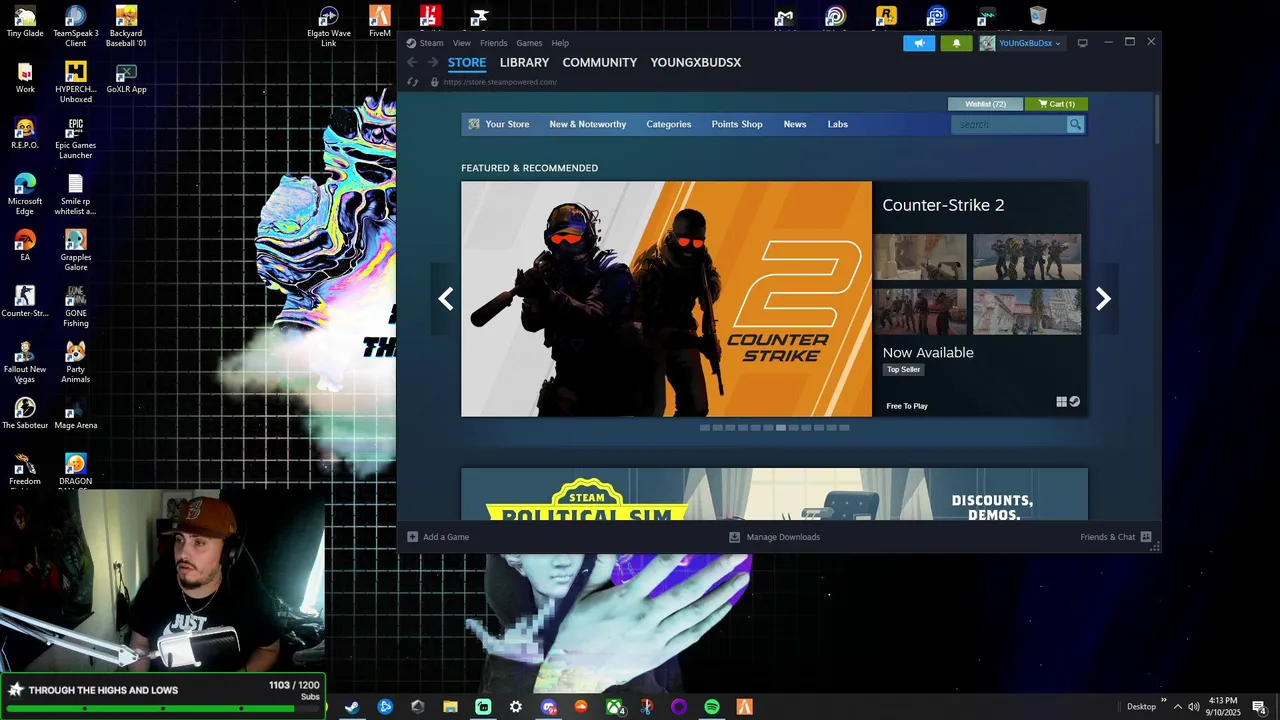This screenshot has width=1280, height=720.
Task: Open the EA app shortcut
Action: coord(25,246)
